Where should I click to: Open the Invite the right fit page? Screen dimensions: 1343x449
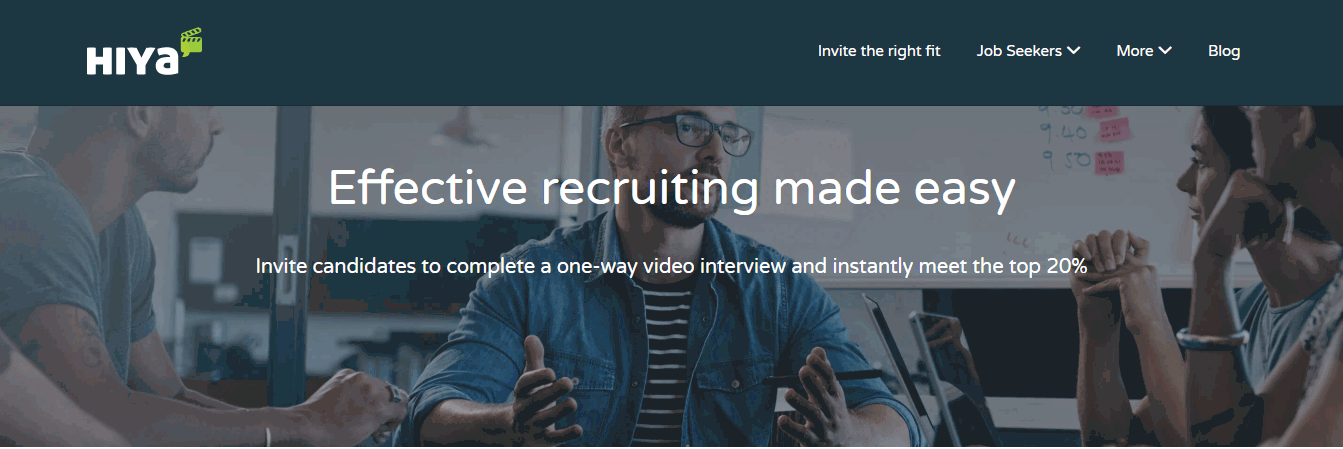click(879, 51)
